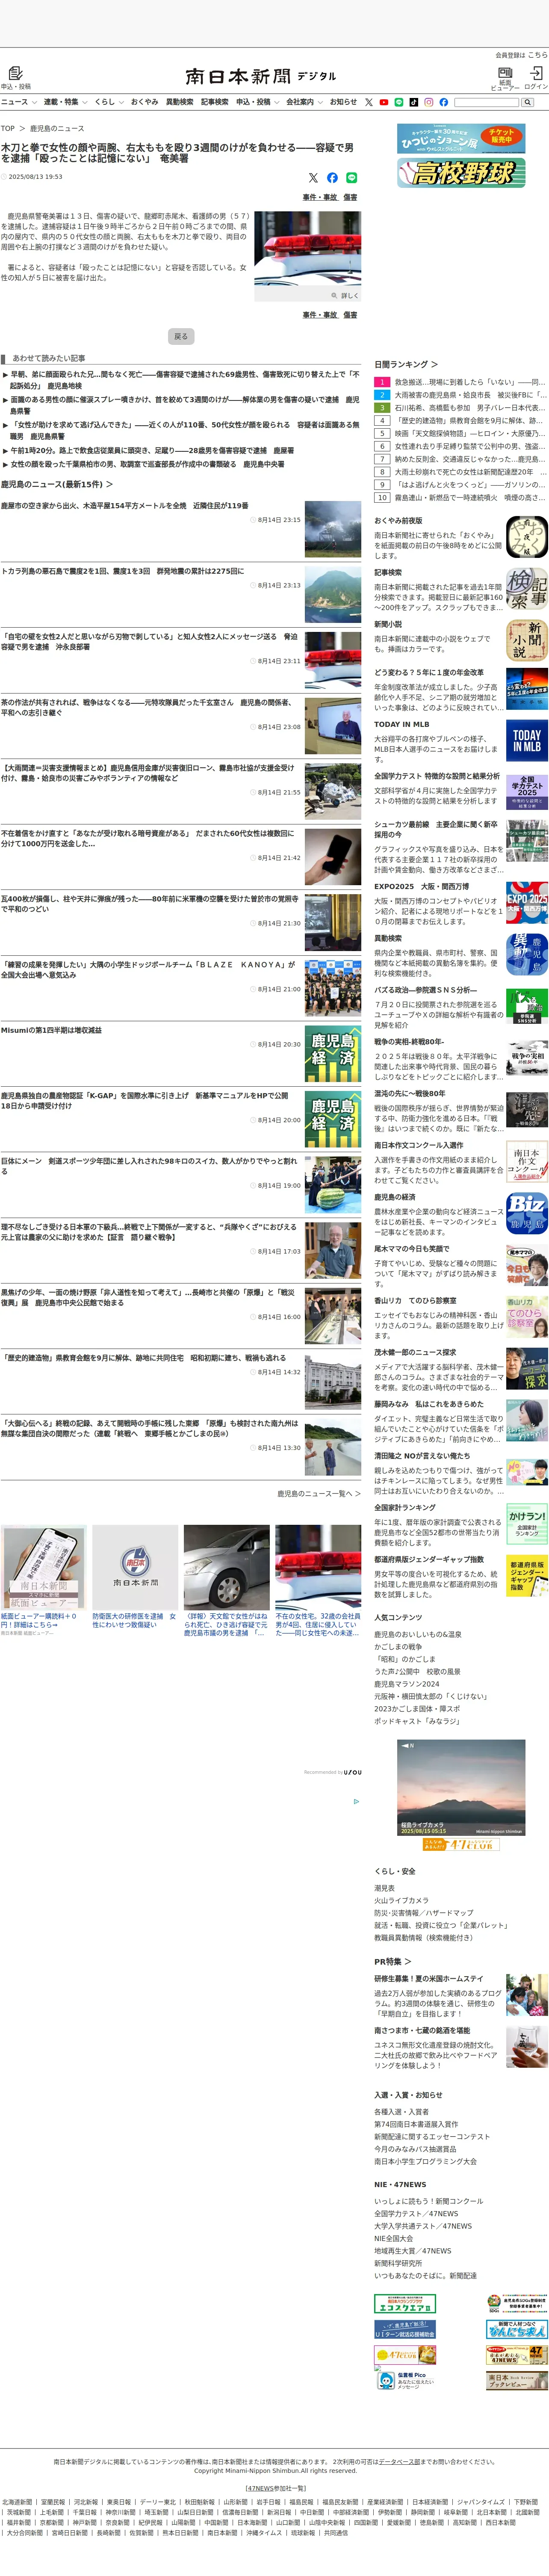This screenshot has height=2576, width=549.
Task: Open 鹿屋市の空き家から出火 article headline
Action: (x=125, y=506)
